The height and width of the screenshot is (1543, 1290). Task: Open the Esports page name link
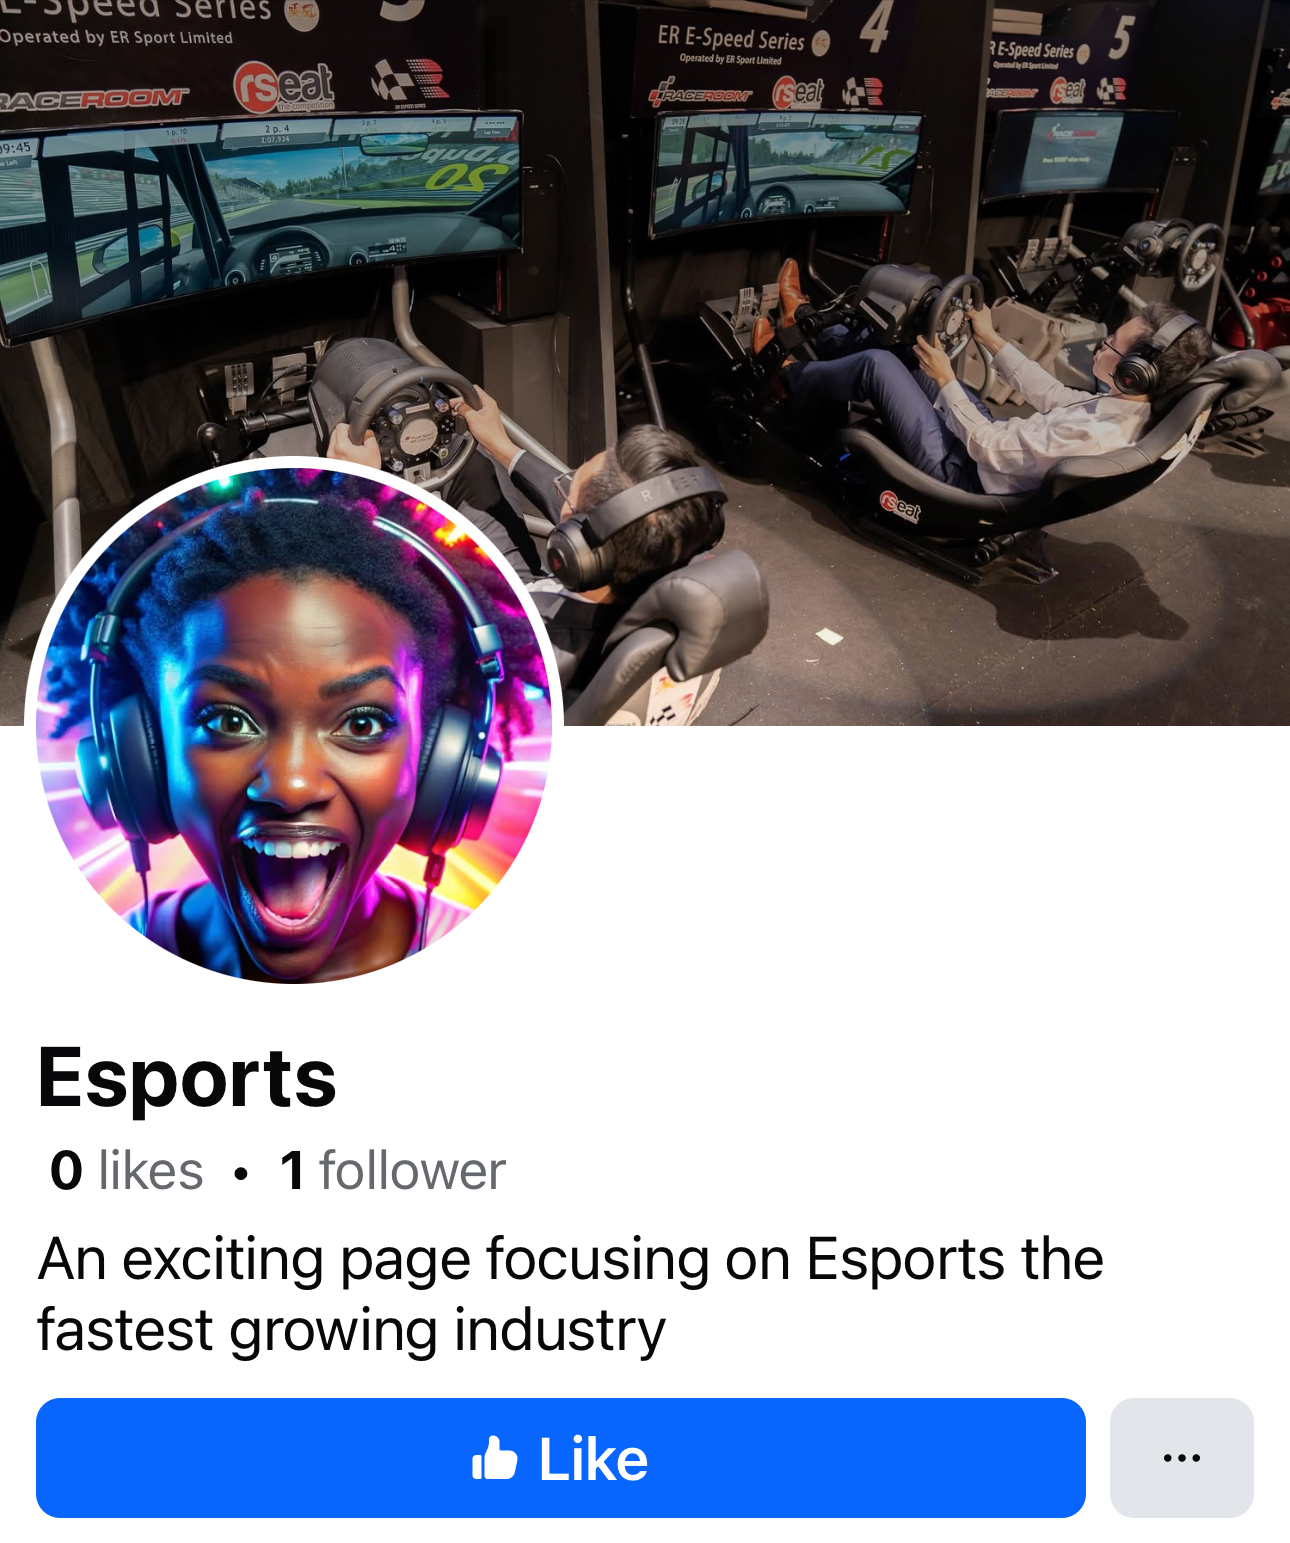(x=187, y=1078)
